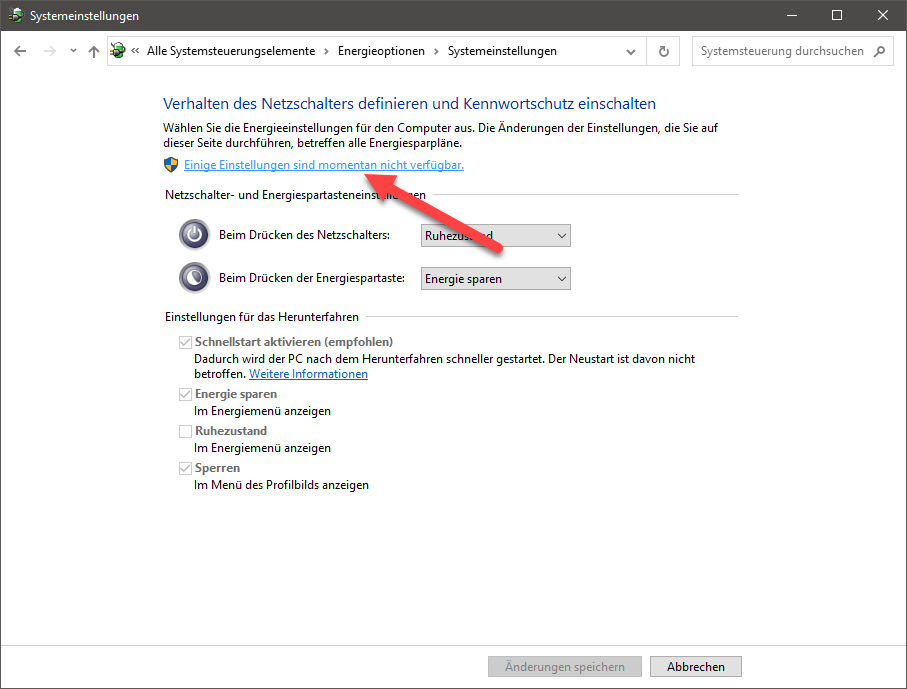
Task: Follow the Weitere Informationen link
Action: point(308,373)
